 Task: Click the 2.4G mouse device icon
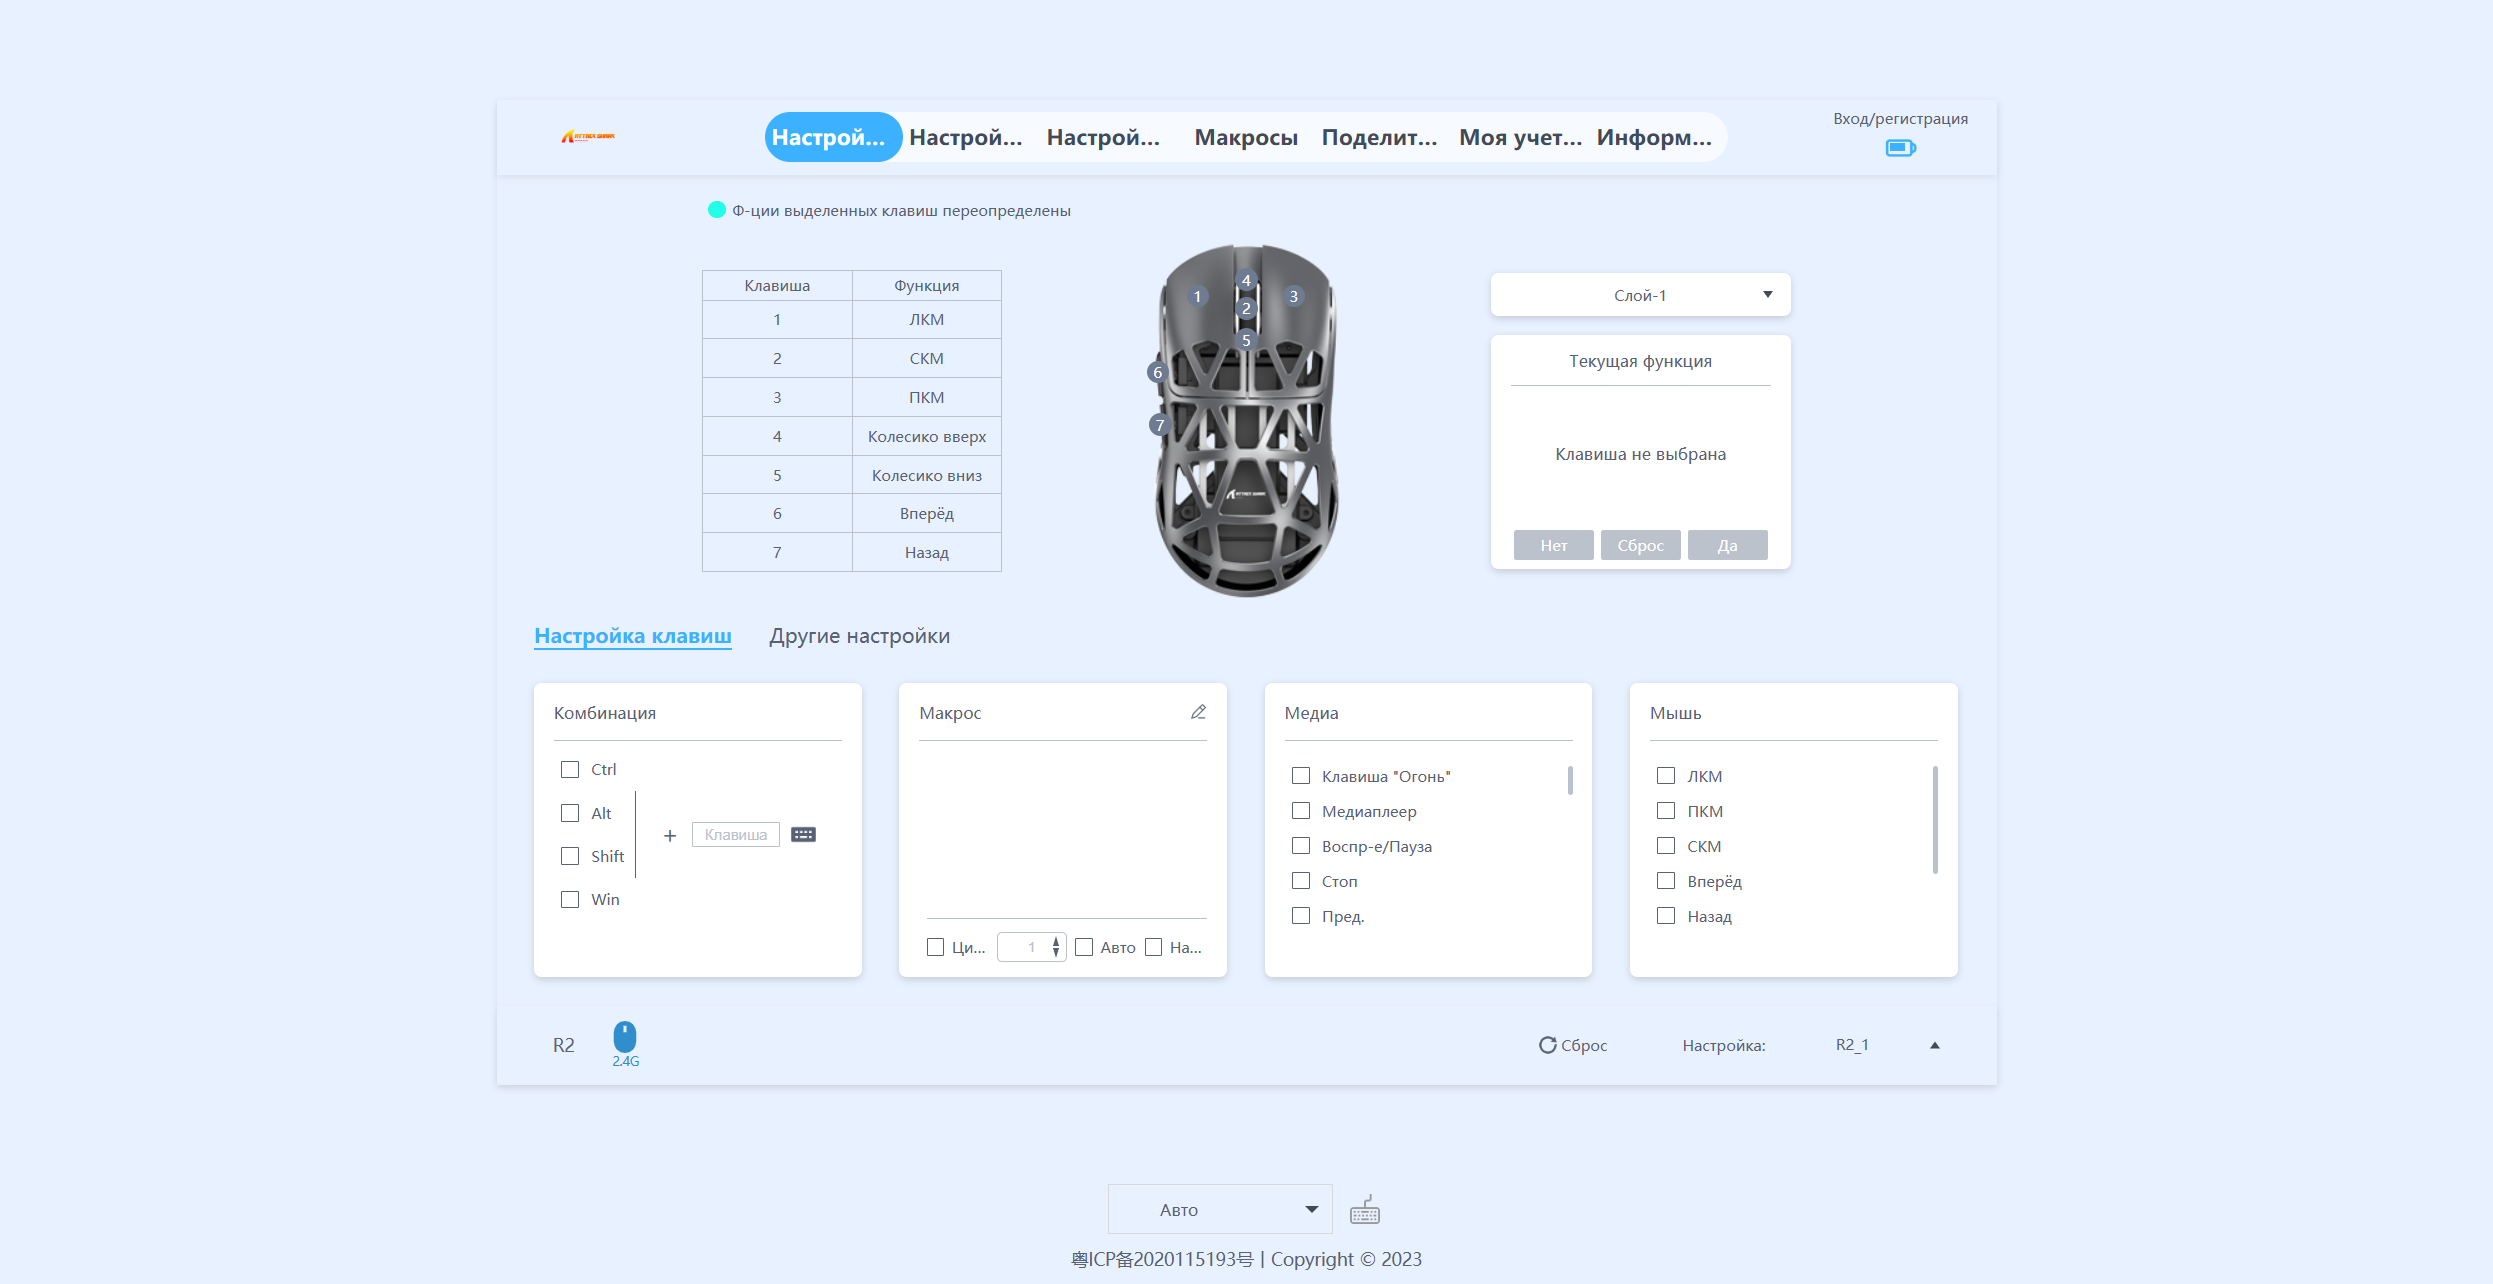pos(625,1037)
